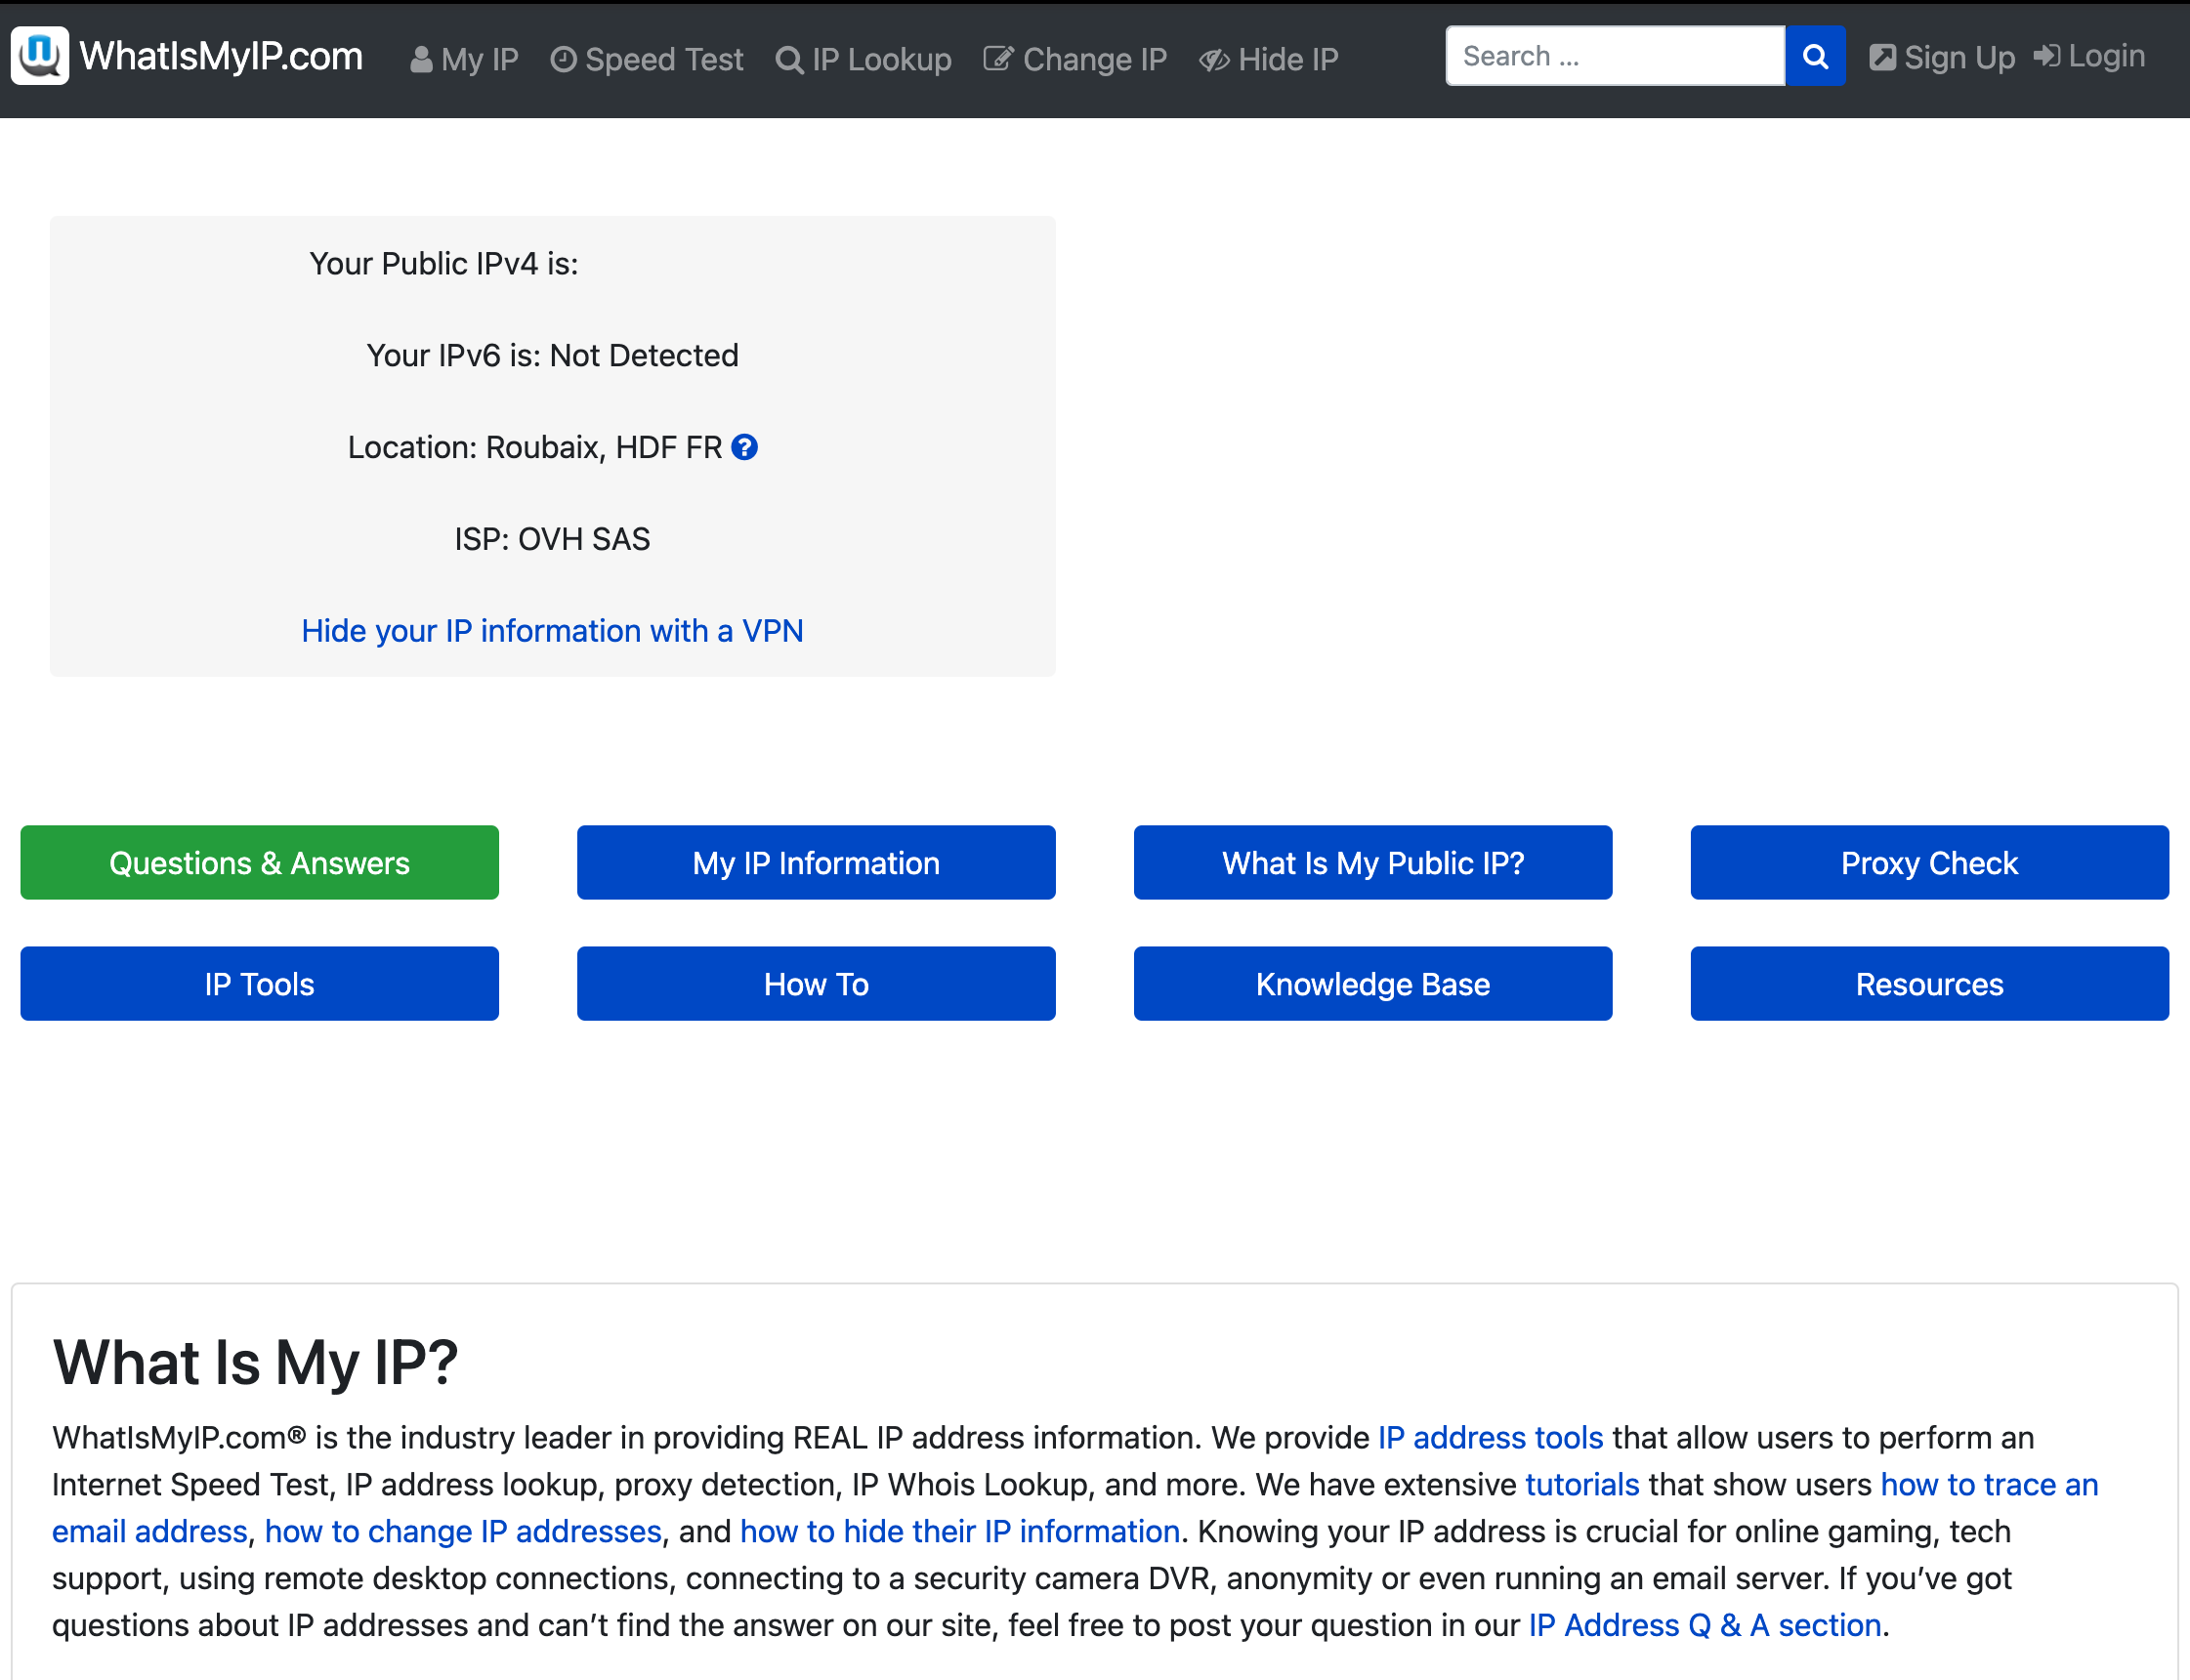Expand the Resources section button
The image size is (2190, 1680).
pos(1929,985)
